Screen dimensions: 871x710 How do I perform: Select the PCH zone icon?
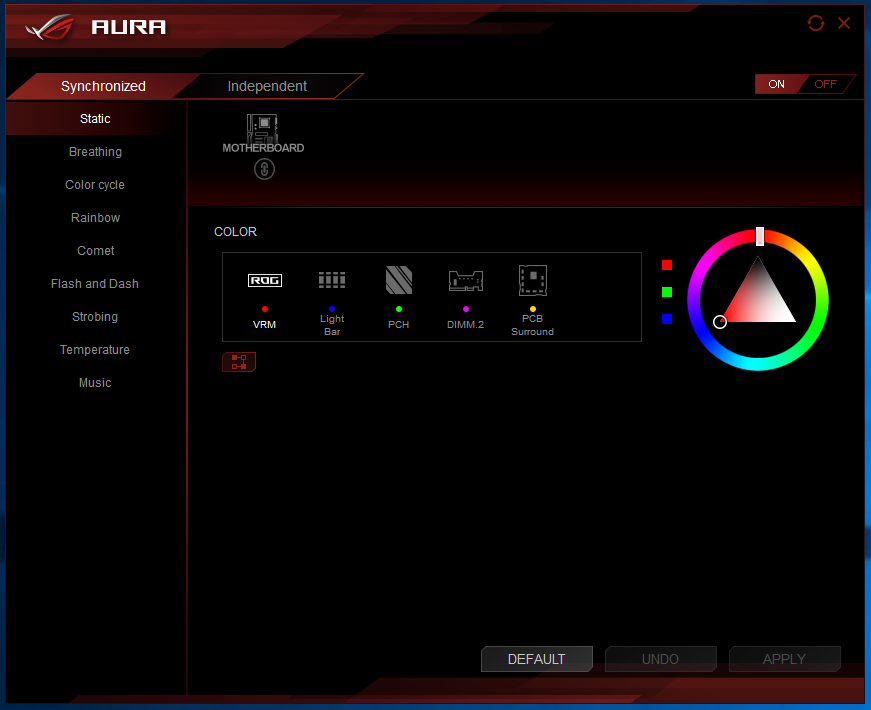coord(398,279)
